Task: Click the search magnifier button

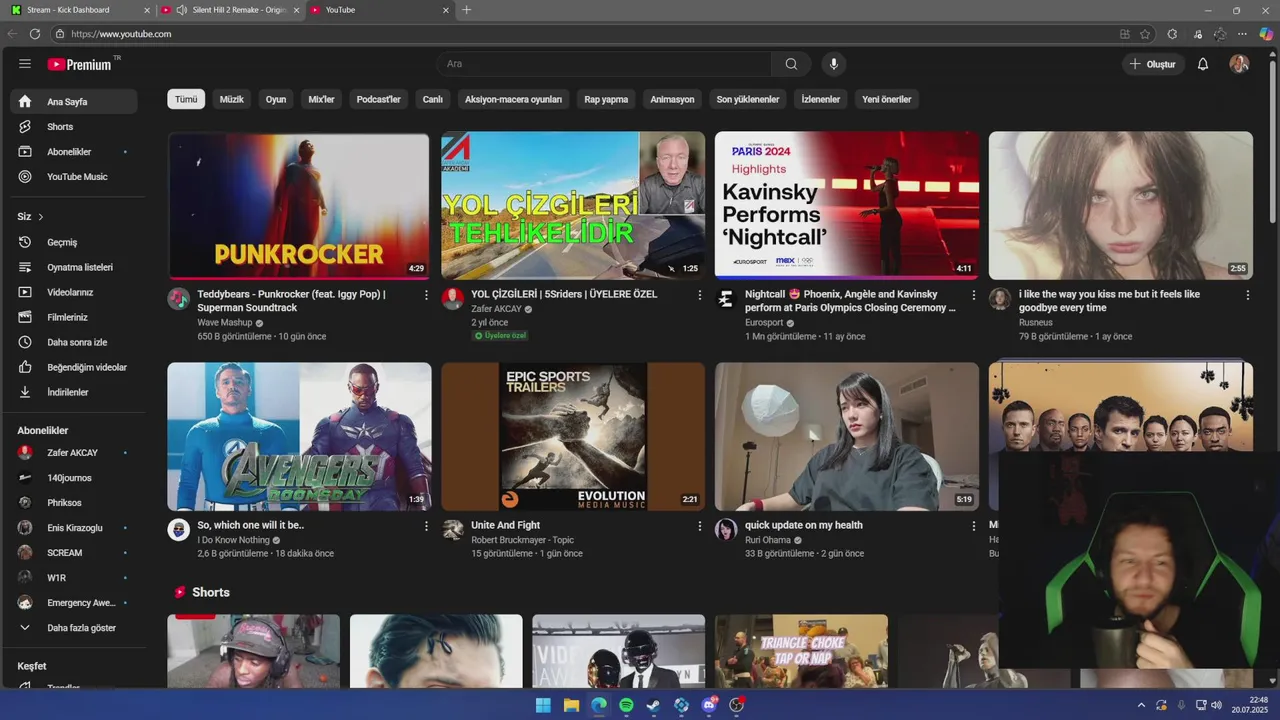Action: coord(791,64)
